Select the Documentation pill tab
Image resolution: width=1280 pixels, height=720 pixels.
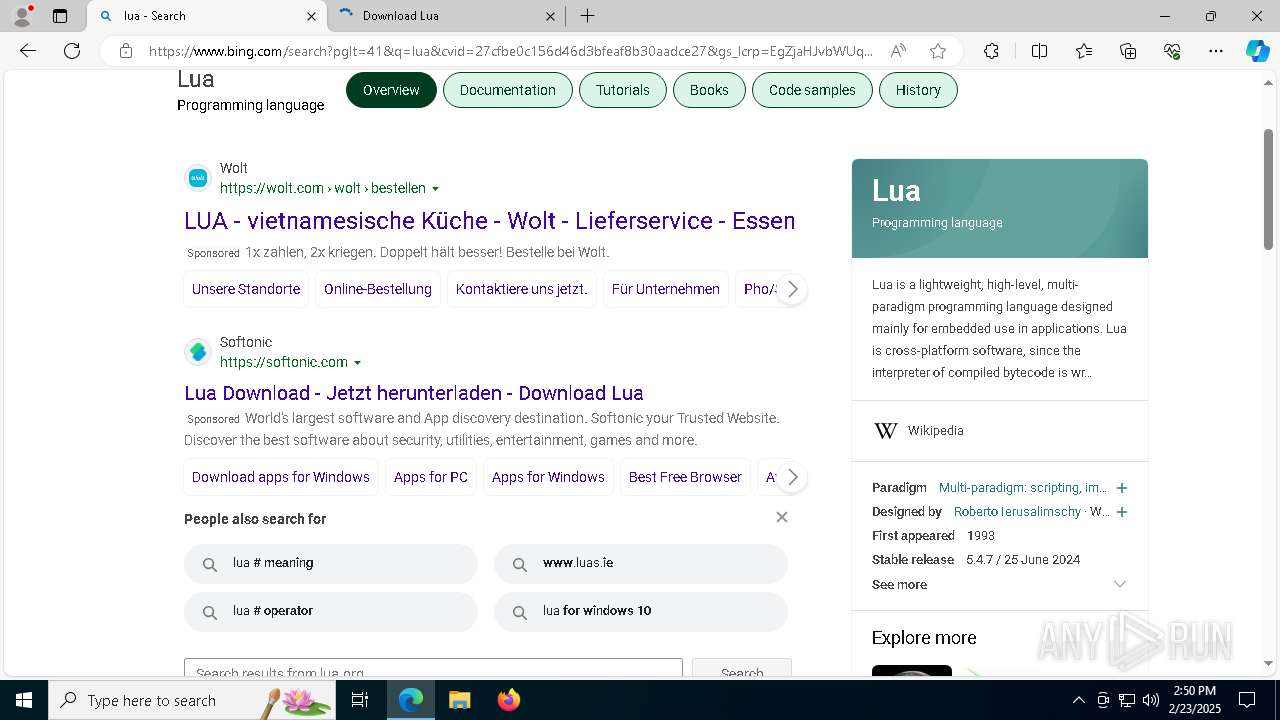pyautogui.click(x=507, y=90)
